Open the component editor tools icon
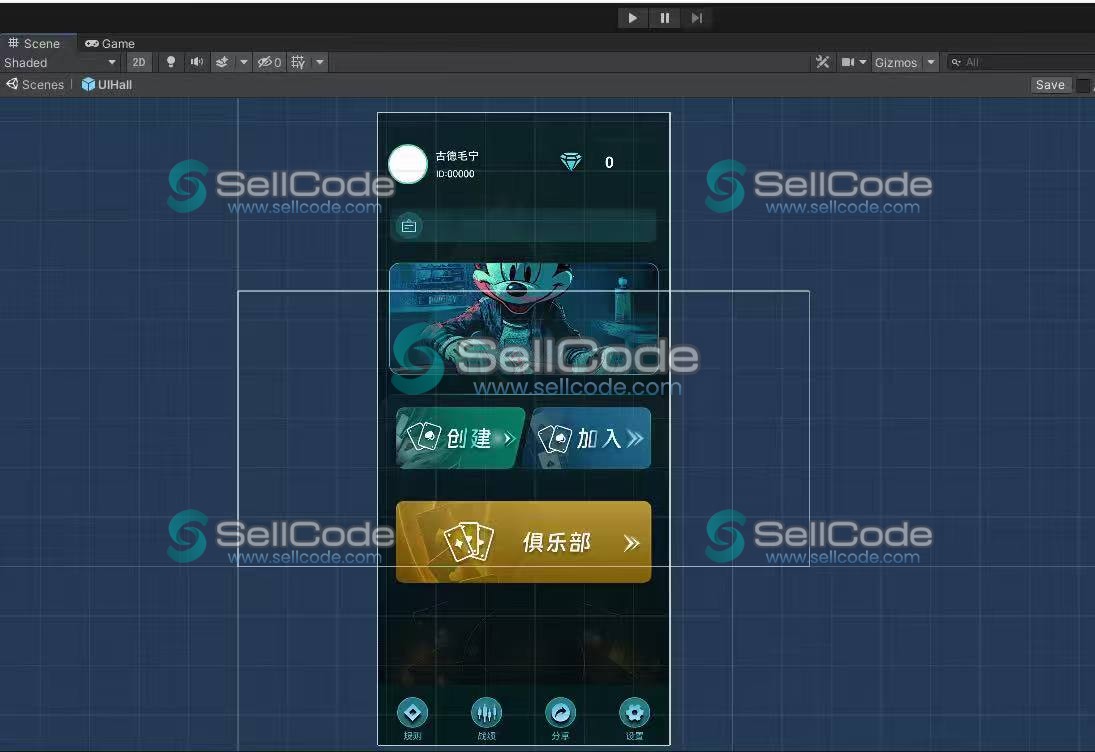The width and height of the screenshot is (1095, 752). click(x=823, y=62)
